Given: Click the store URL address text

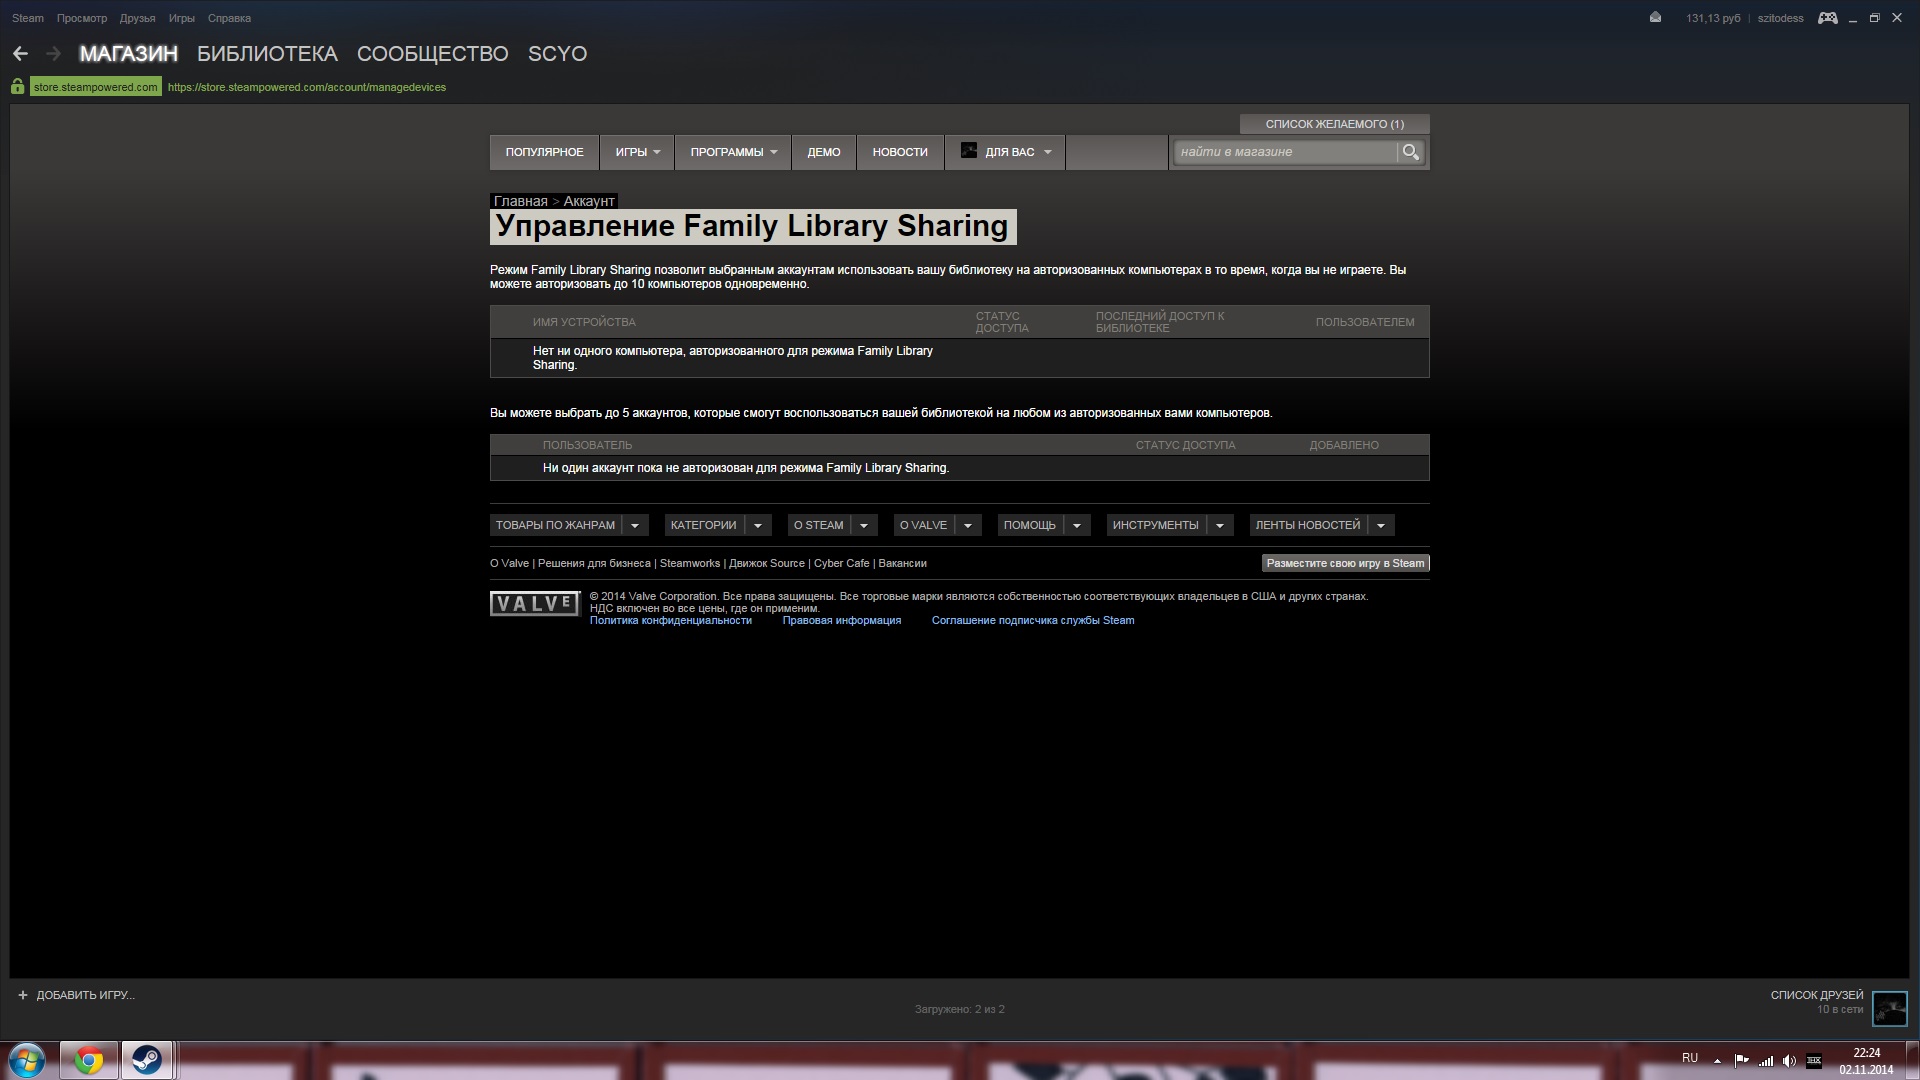Looking at the screenshot, I should pyautogui.click(x=307, y=87).
